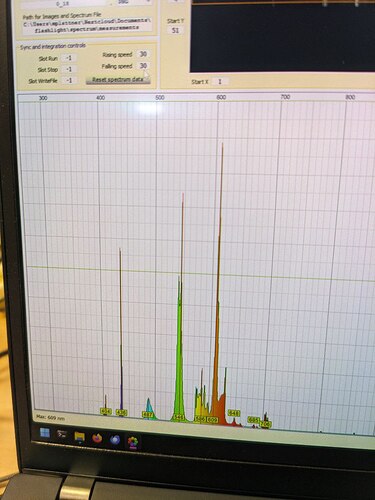
Task: Select the Falling speed value field
Action: click(143, 66)
